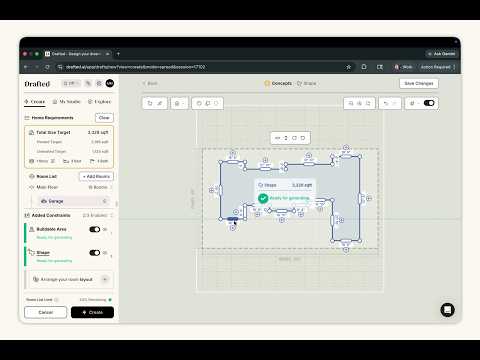The image size is (480, 360).
Task: Select the last shape icon in the shape-tools group
Action: click(x=216, y=103)
